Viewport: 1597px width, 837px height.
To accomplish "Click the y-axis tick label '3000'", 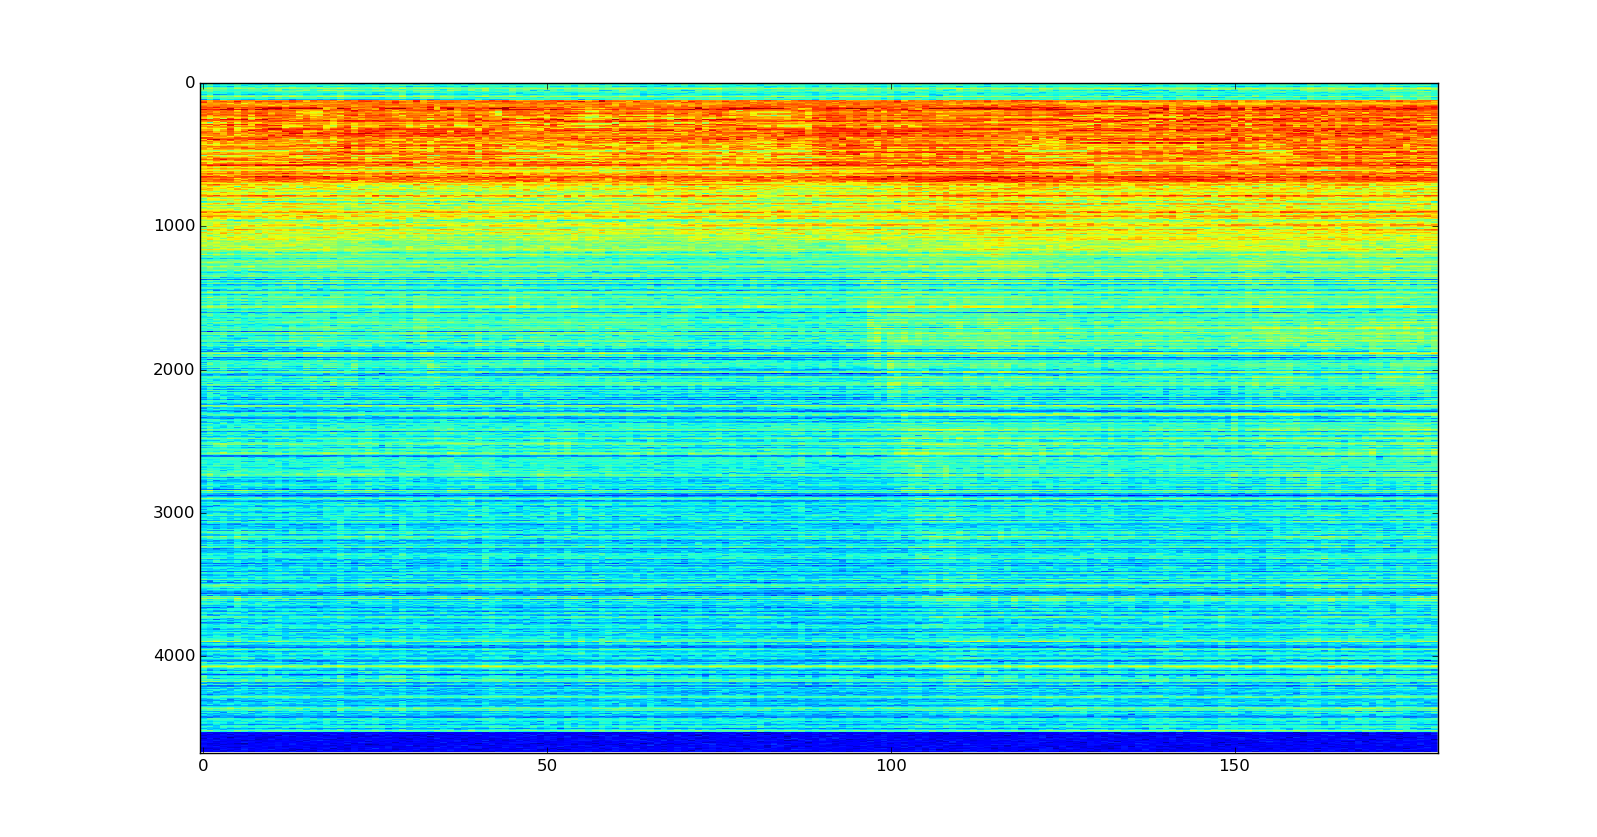I will coord(174,513).
